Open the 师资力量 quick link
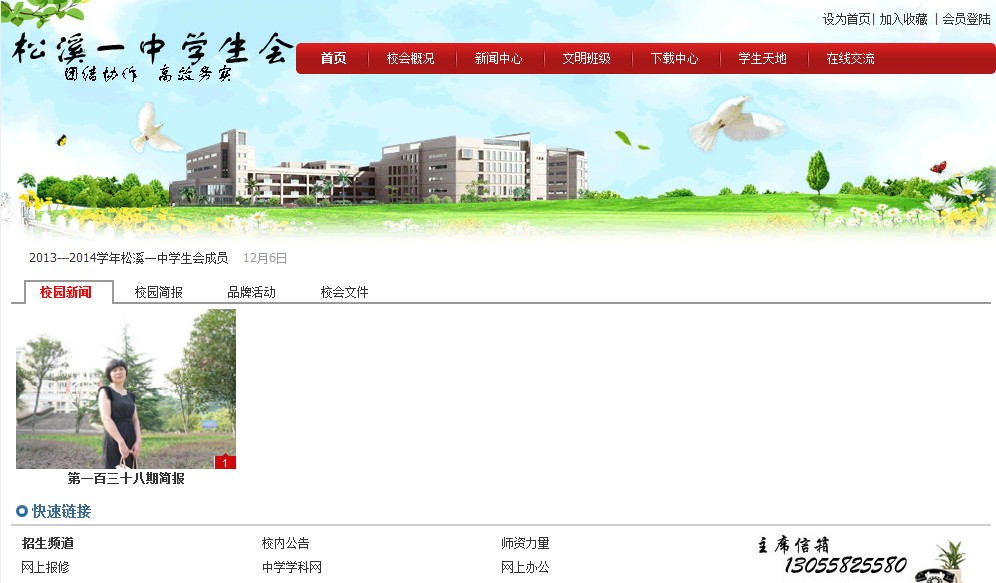 pyautogui.click(x=525, y=544)
